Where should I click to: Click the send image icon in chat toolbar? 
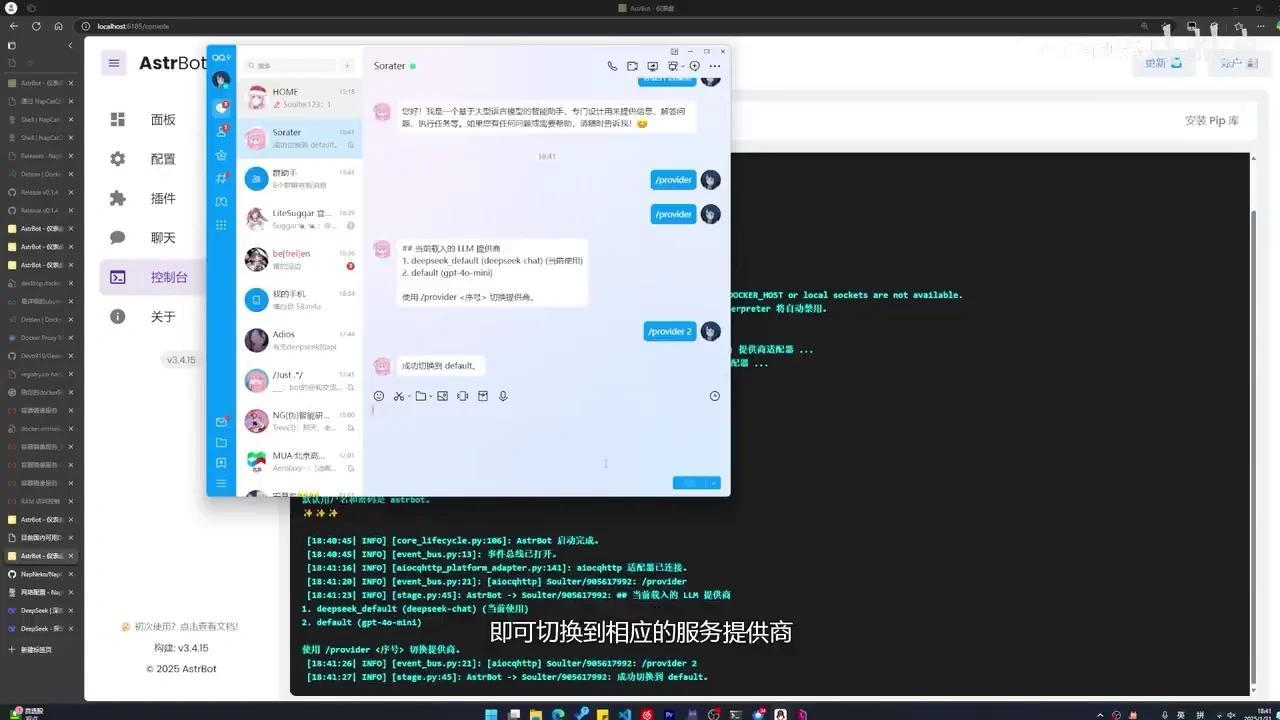click(442, 396)
